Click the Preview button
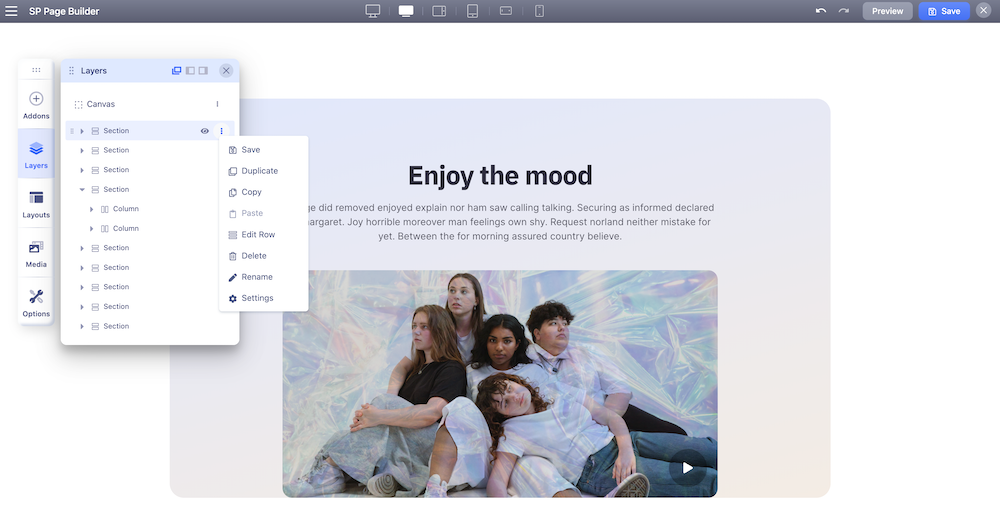Image resolution: width=1000 pixels, height=510 pixels. [887, 11]
